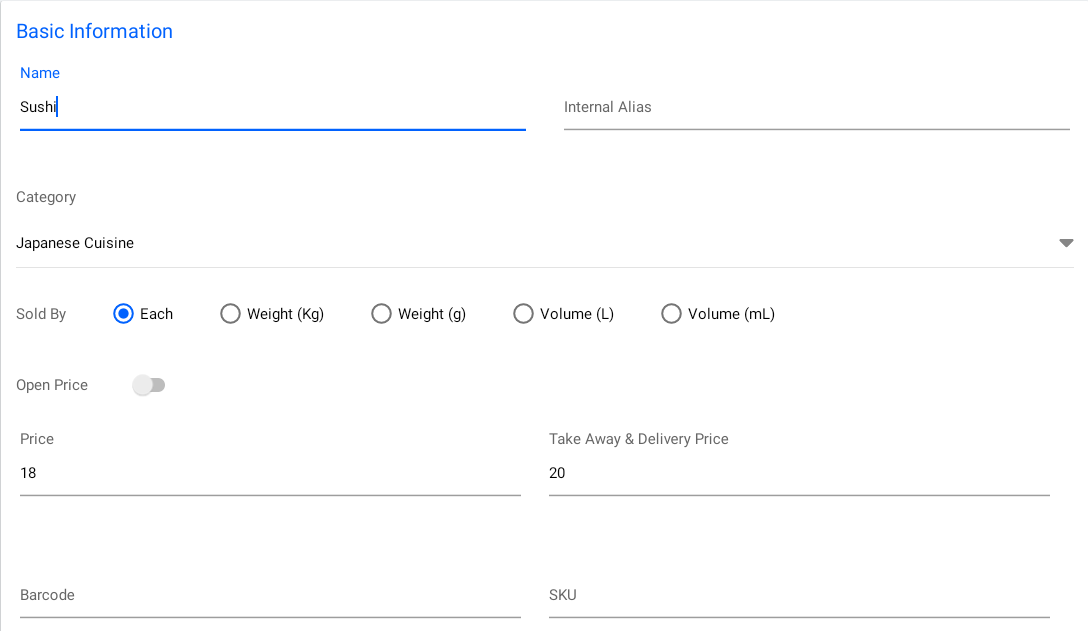Select Weight (g) radio option
The height and width of the screenshot is (631, 1088).
(381, 314)
